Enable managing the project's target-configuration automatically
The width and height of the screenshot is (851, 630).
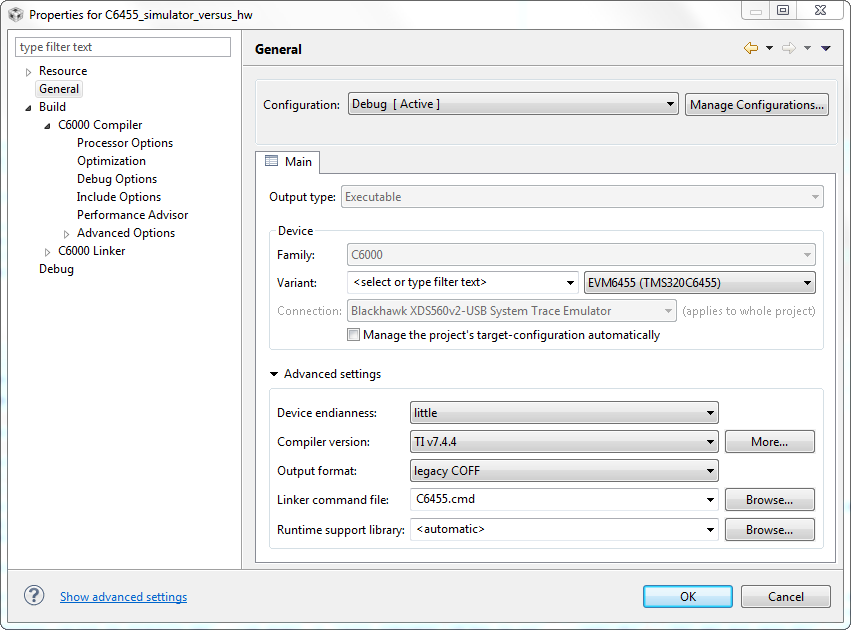(x=353, y=334)
